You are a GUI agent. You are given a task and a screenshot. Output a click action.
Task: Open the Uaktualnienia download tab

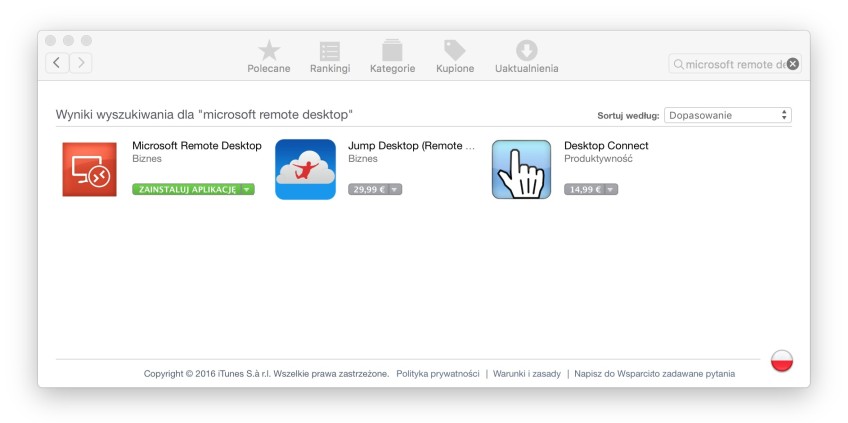point(527,57)
